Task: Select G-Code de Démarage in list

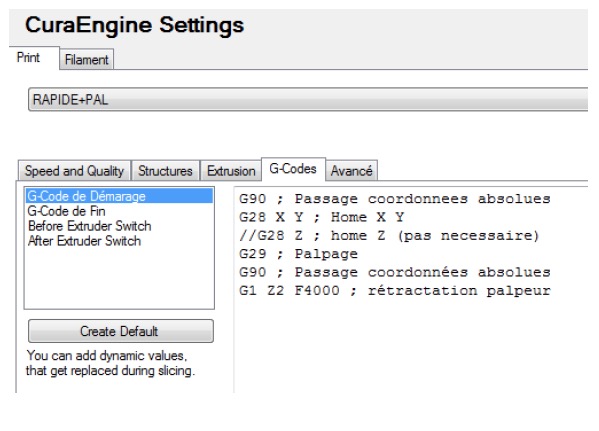Action: [x=119, y=196]
